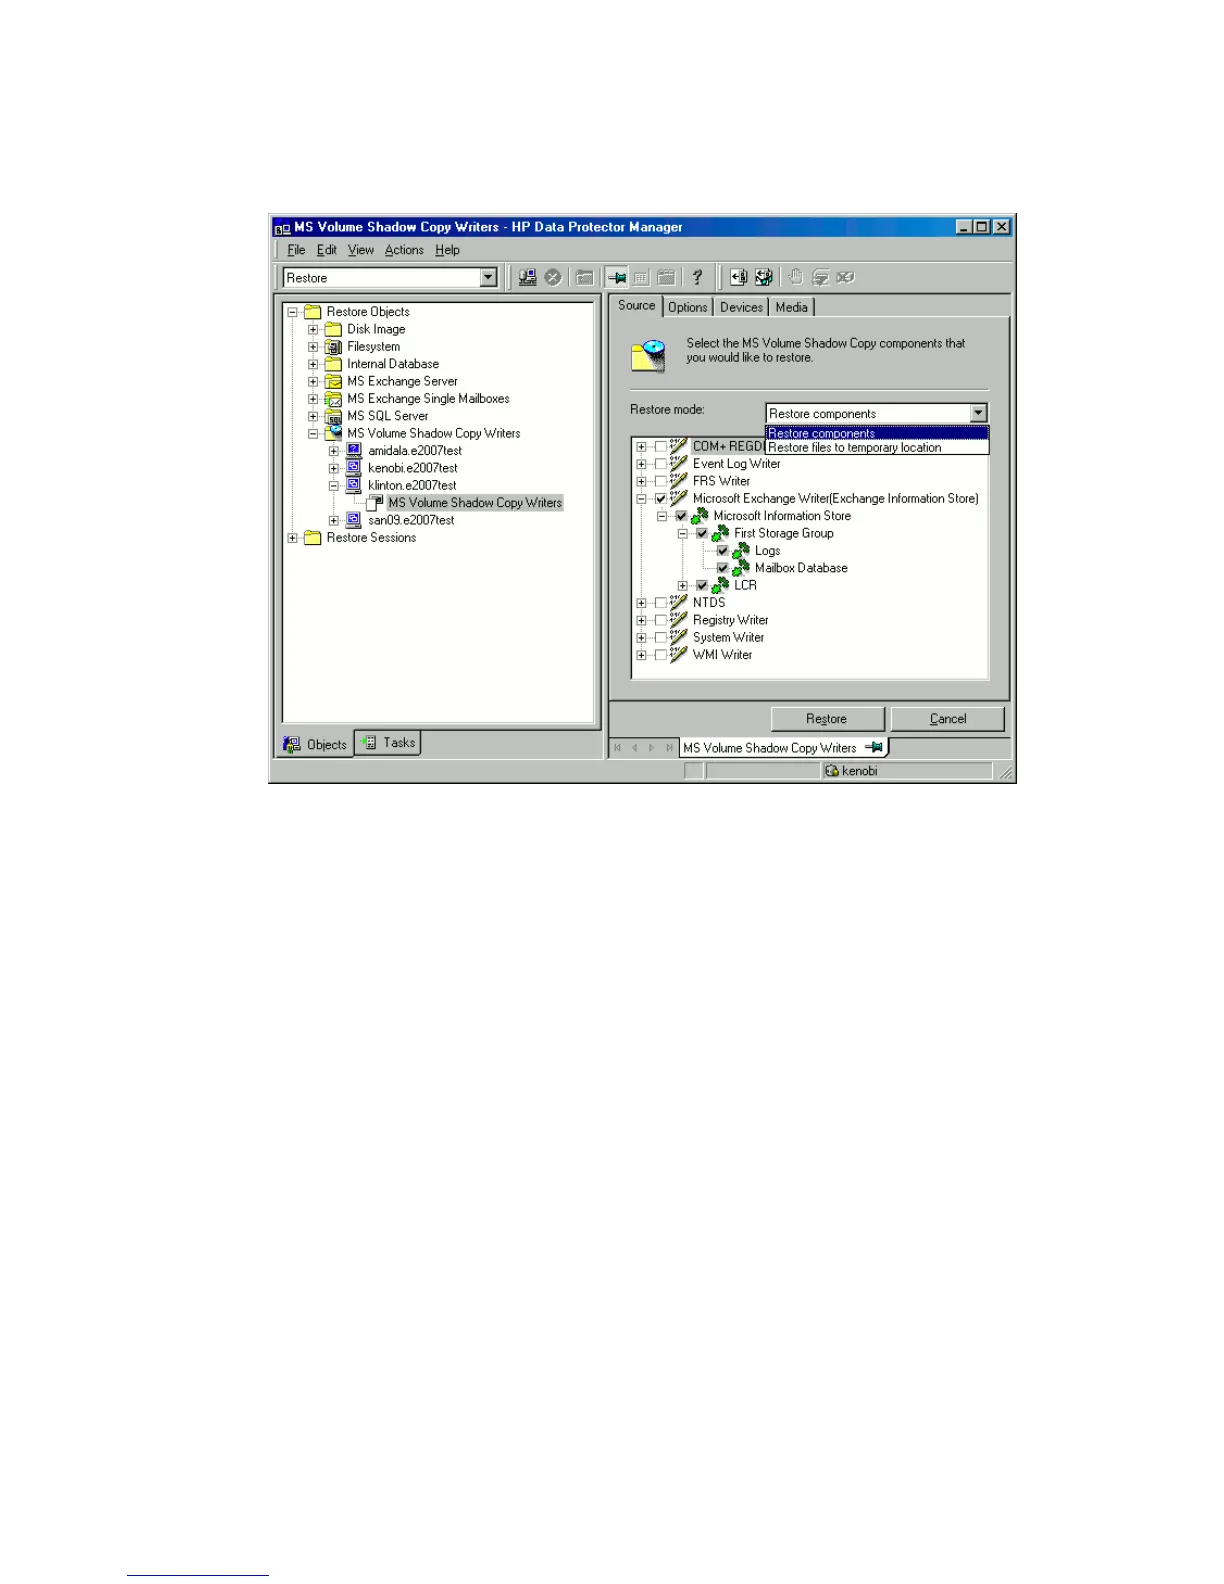1224x1584 pixels.
Task: Click the network computers toolbar icon
Action: [x=527, y=278]
